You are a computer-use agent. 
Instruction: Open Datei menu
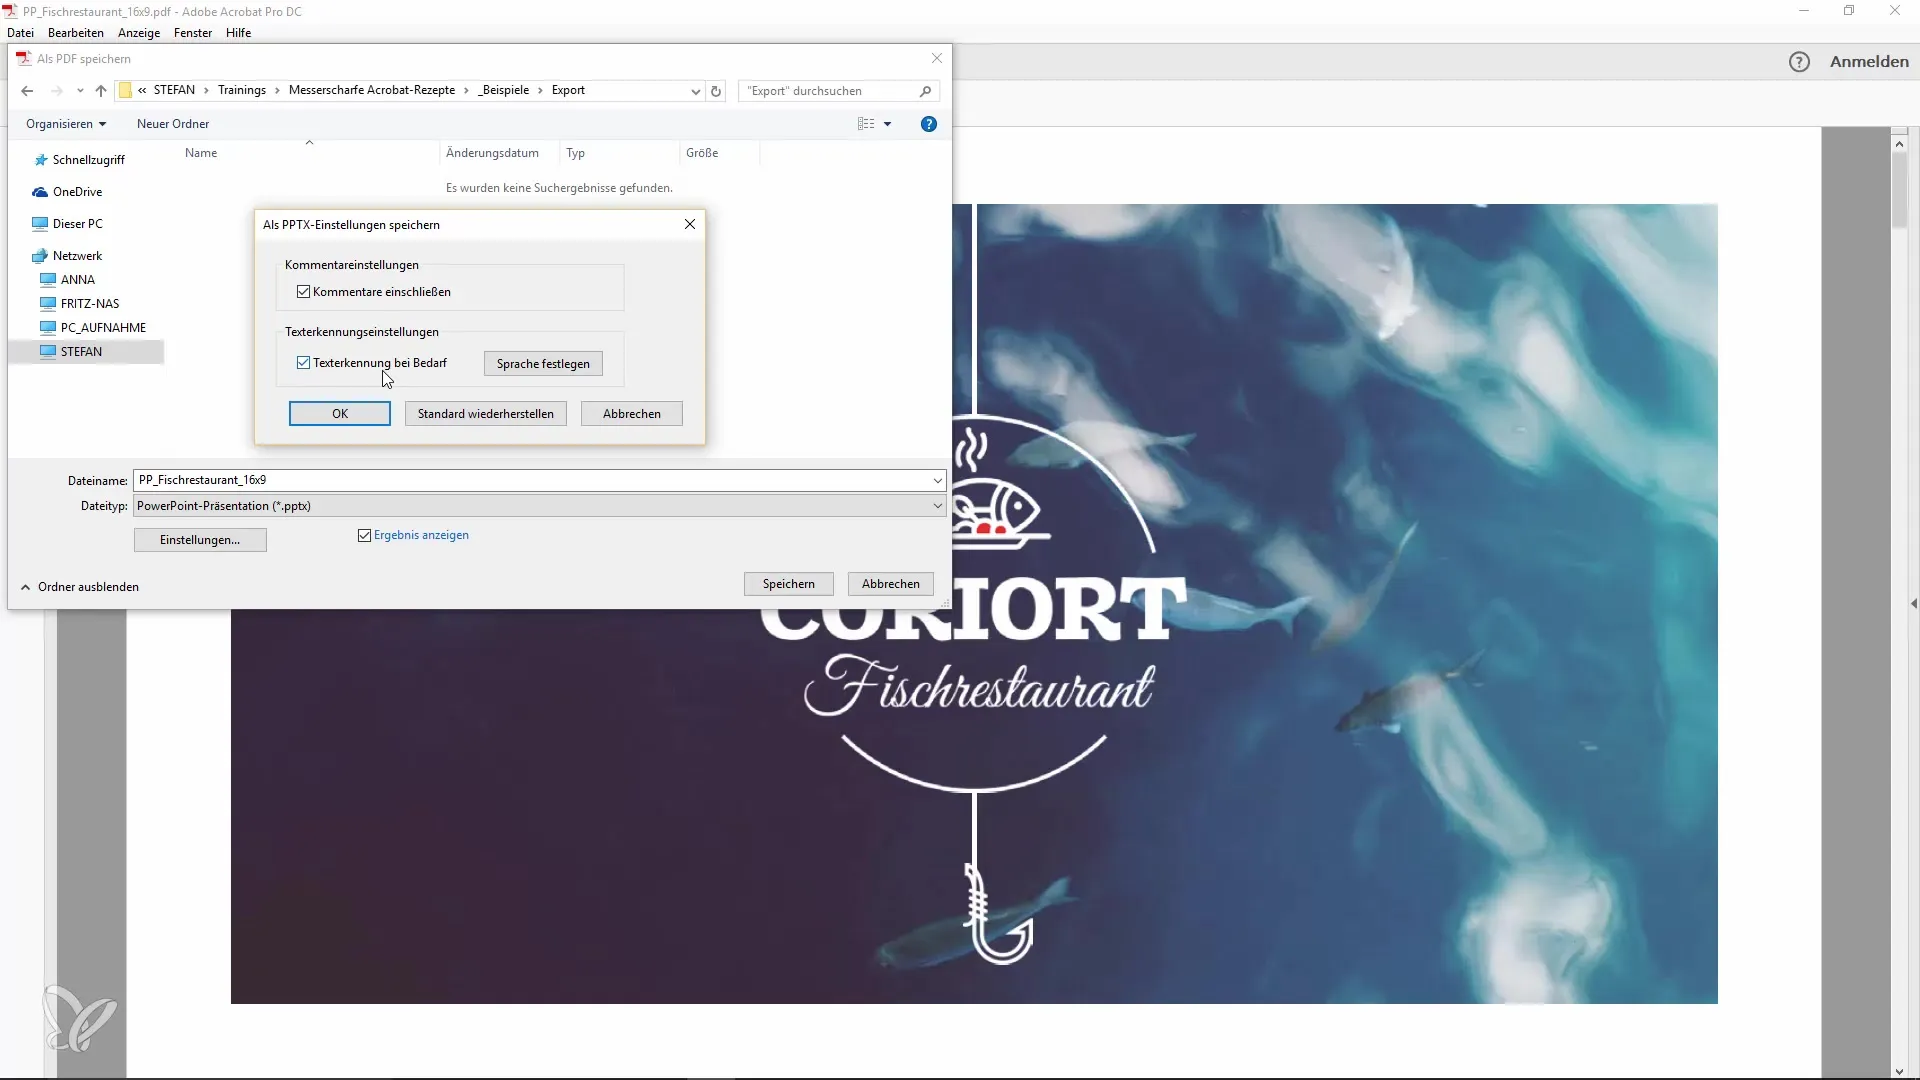(x=20, y=33)
